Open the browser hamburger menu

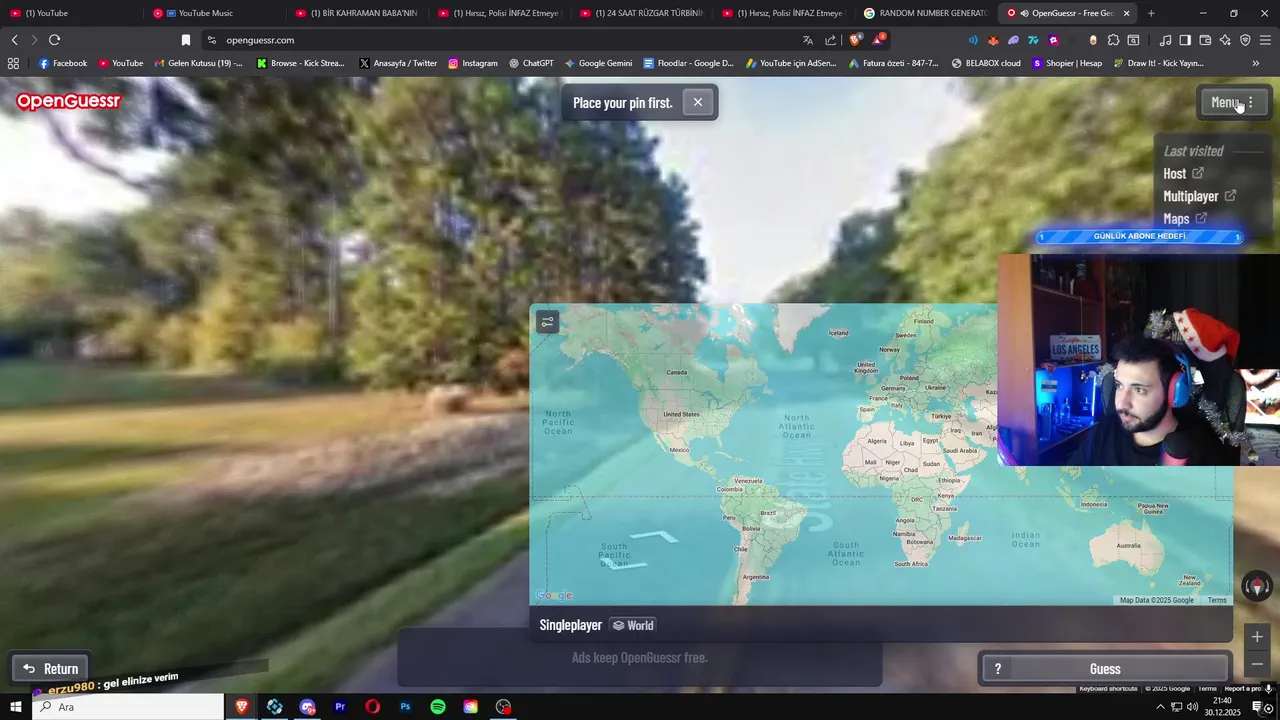(1265, 40)
